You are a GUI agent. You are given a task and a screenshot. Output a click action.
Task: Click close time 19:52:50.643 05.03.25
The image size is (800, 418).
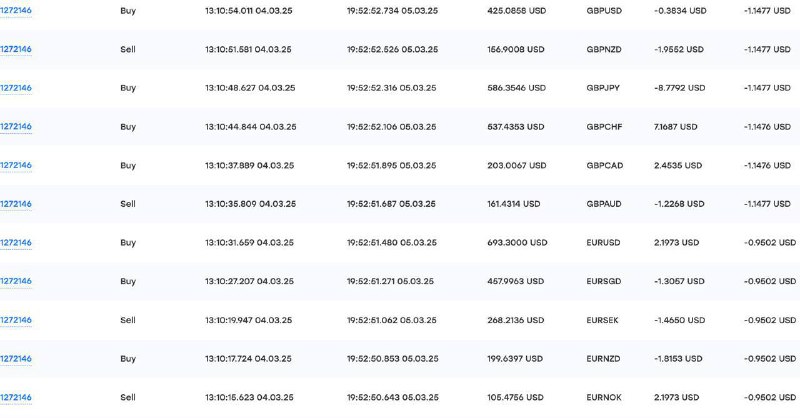pyautogui.click(x=392, y=398)
